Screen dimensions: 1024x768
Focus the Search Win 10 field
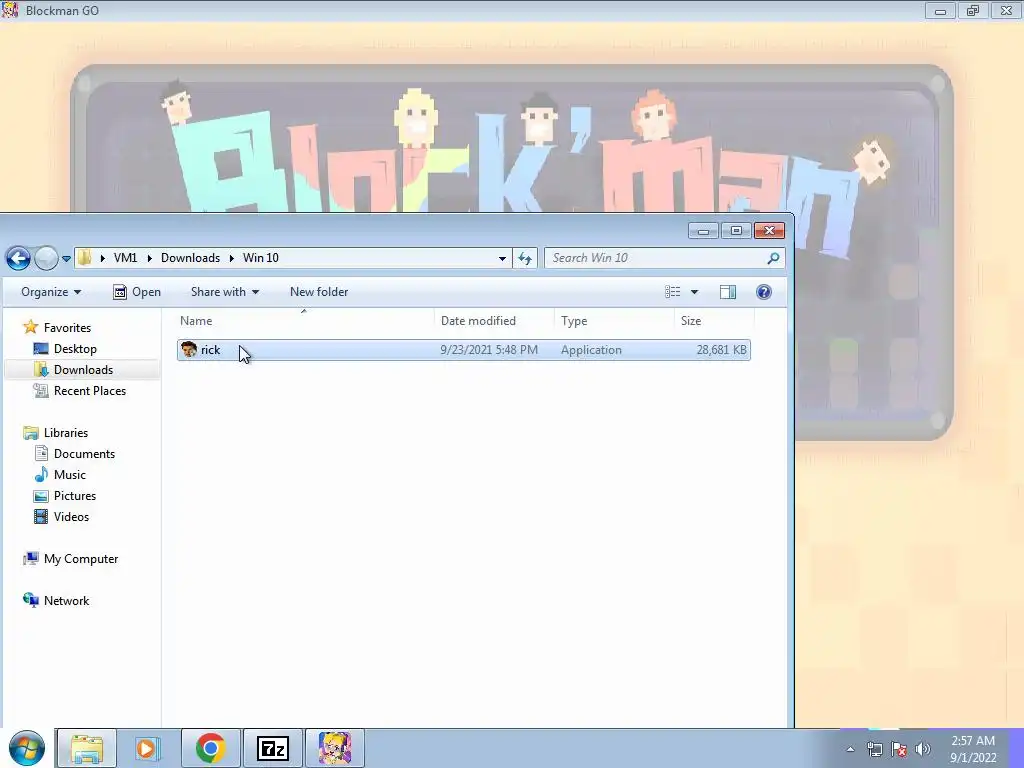click(x=665, y=258)
